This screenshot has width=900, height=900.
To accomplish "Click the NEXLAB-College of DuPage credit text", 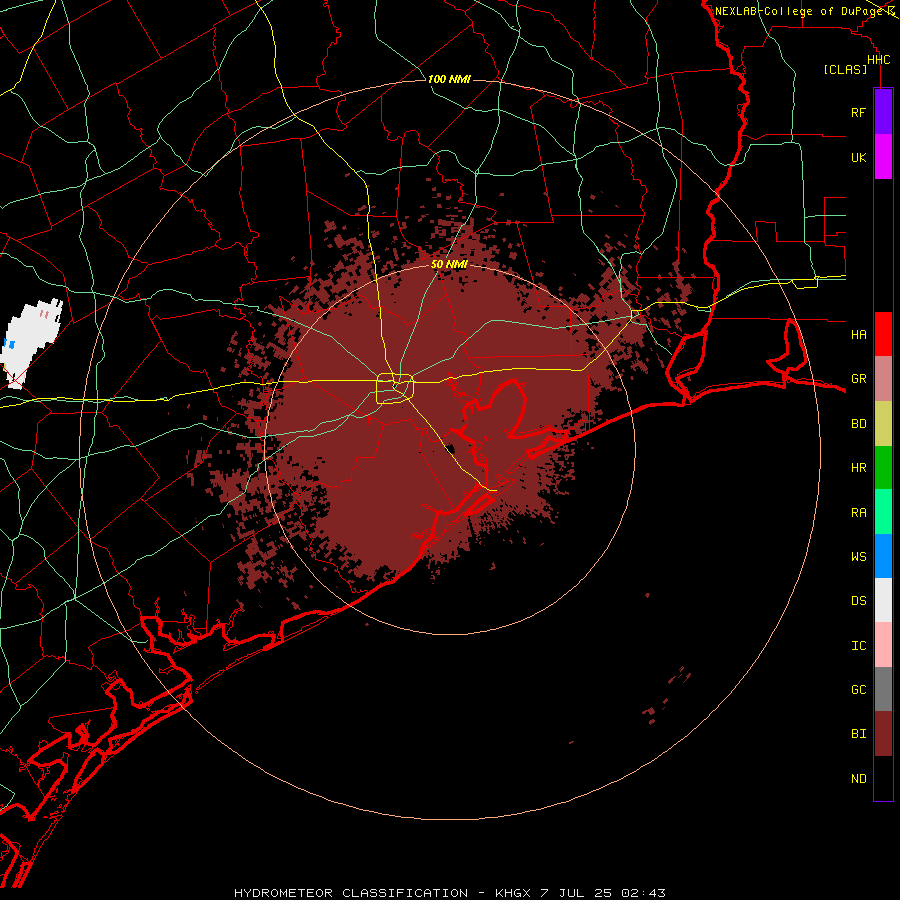I will tap(799, 11).
